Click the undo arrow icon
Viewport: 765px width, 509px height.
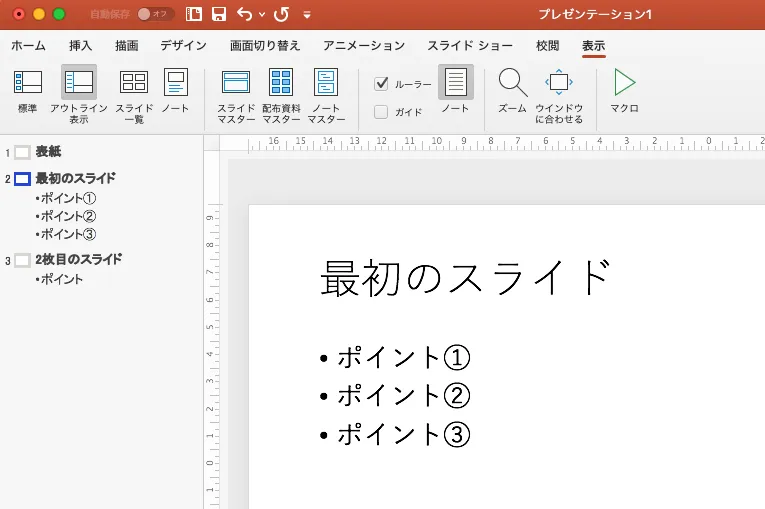click(x=244, y=14)
